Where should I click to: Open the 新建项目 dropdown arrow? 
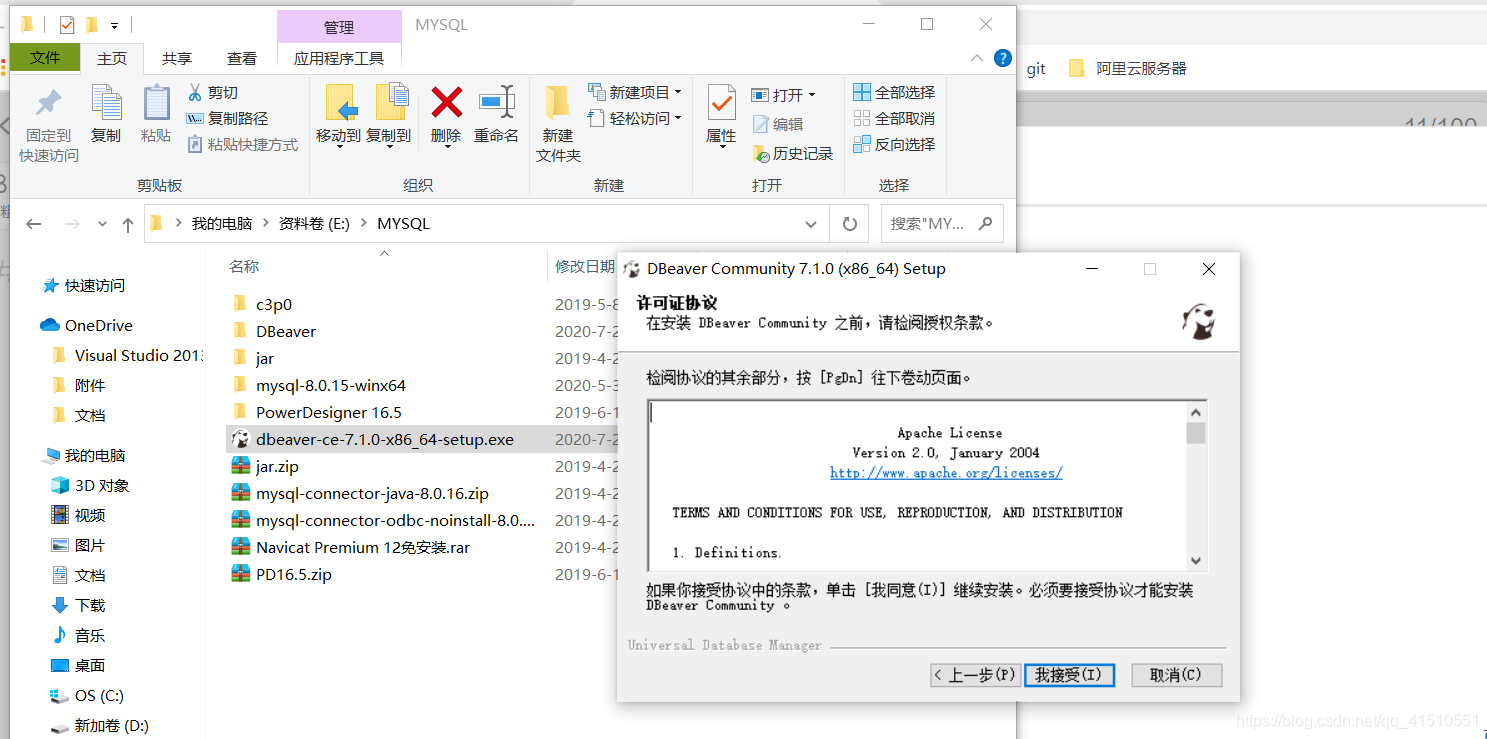(680, 93)
